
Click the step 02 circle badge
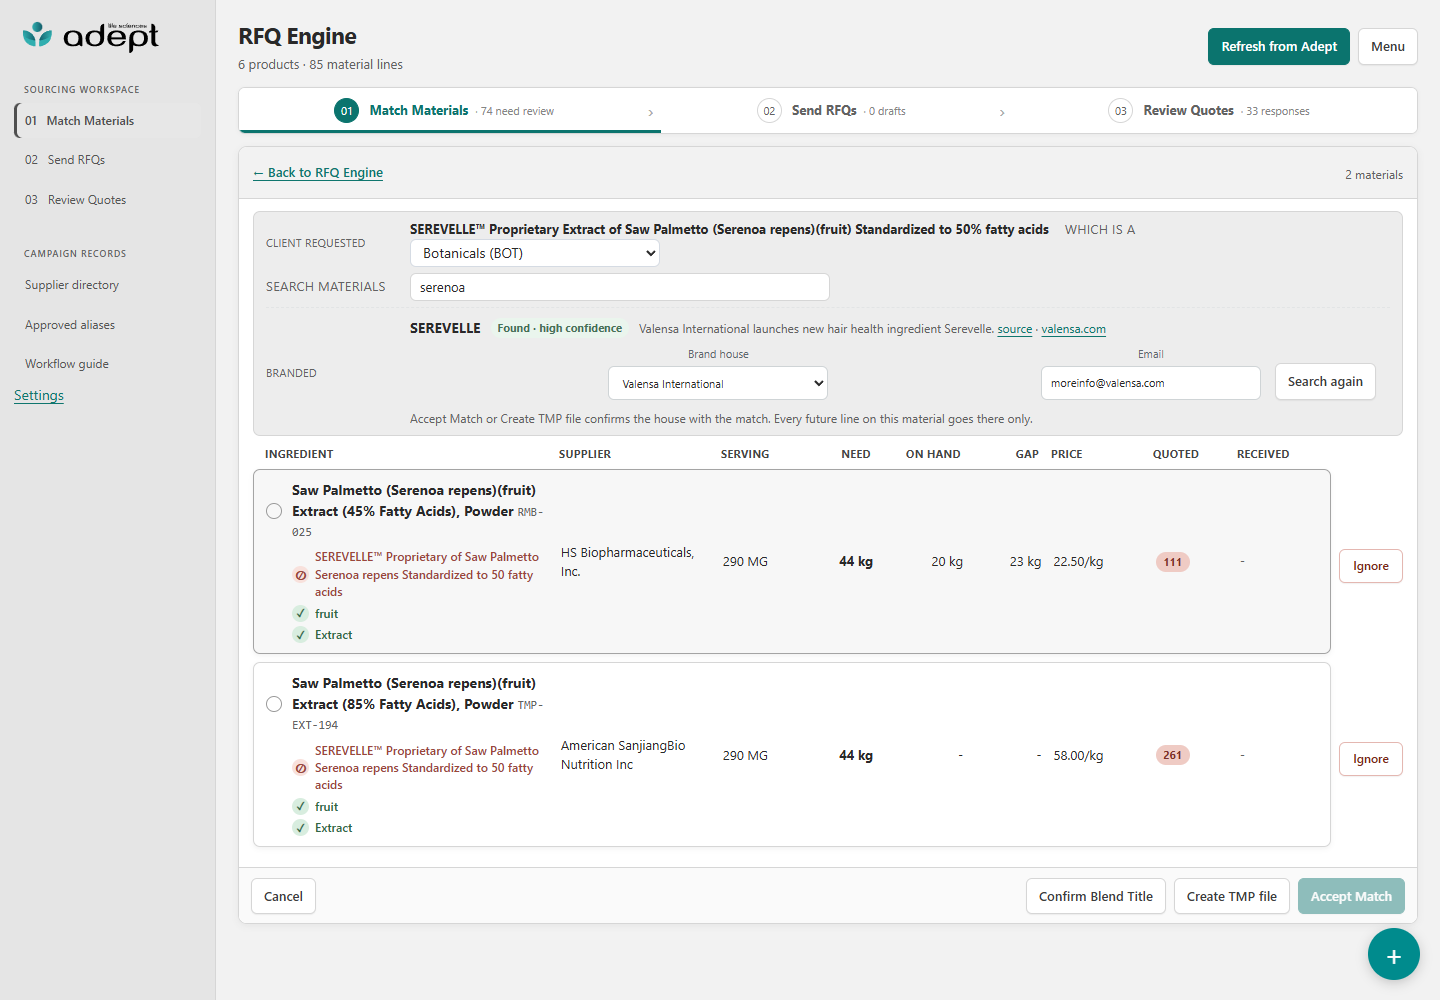coord(769,111)
